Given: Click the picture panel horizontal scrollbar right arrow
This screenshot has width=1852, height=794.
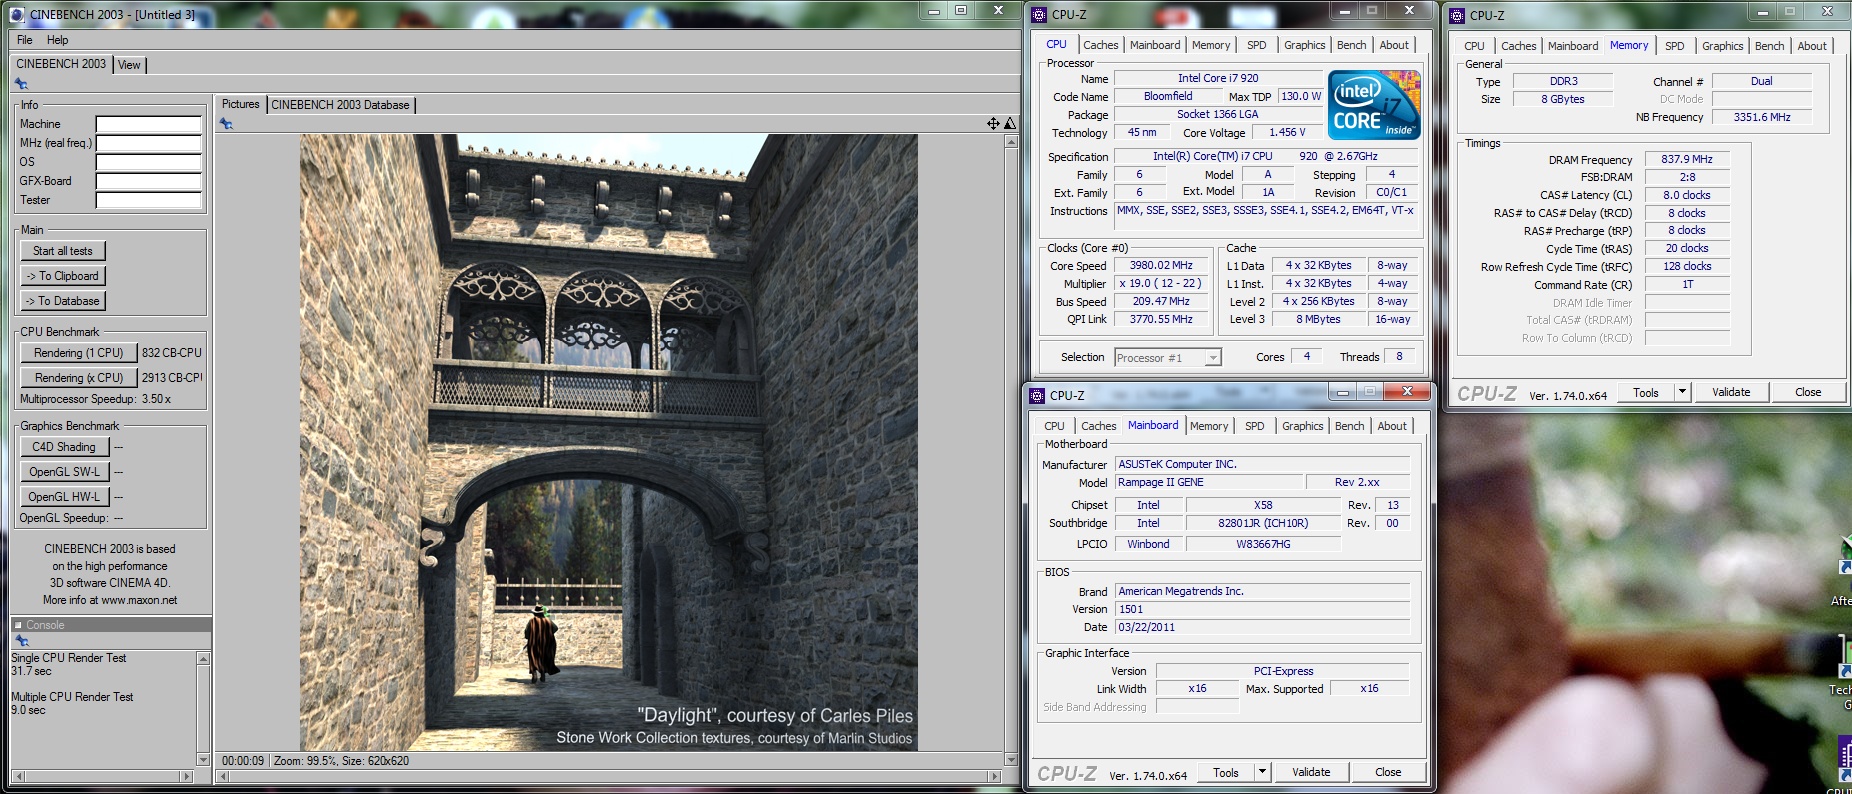Looking at the screenshot, I should click(994, 776).
